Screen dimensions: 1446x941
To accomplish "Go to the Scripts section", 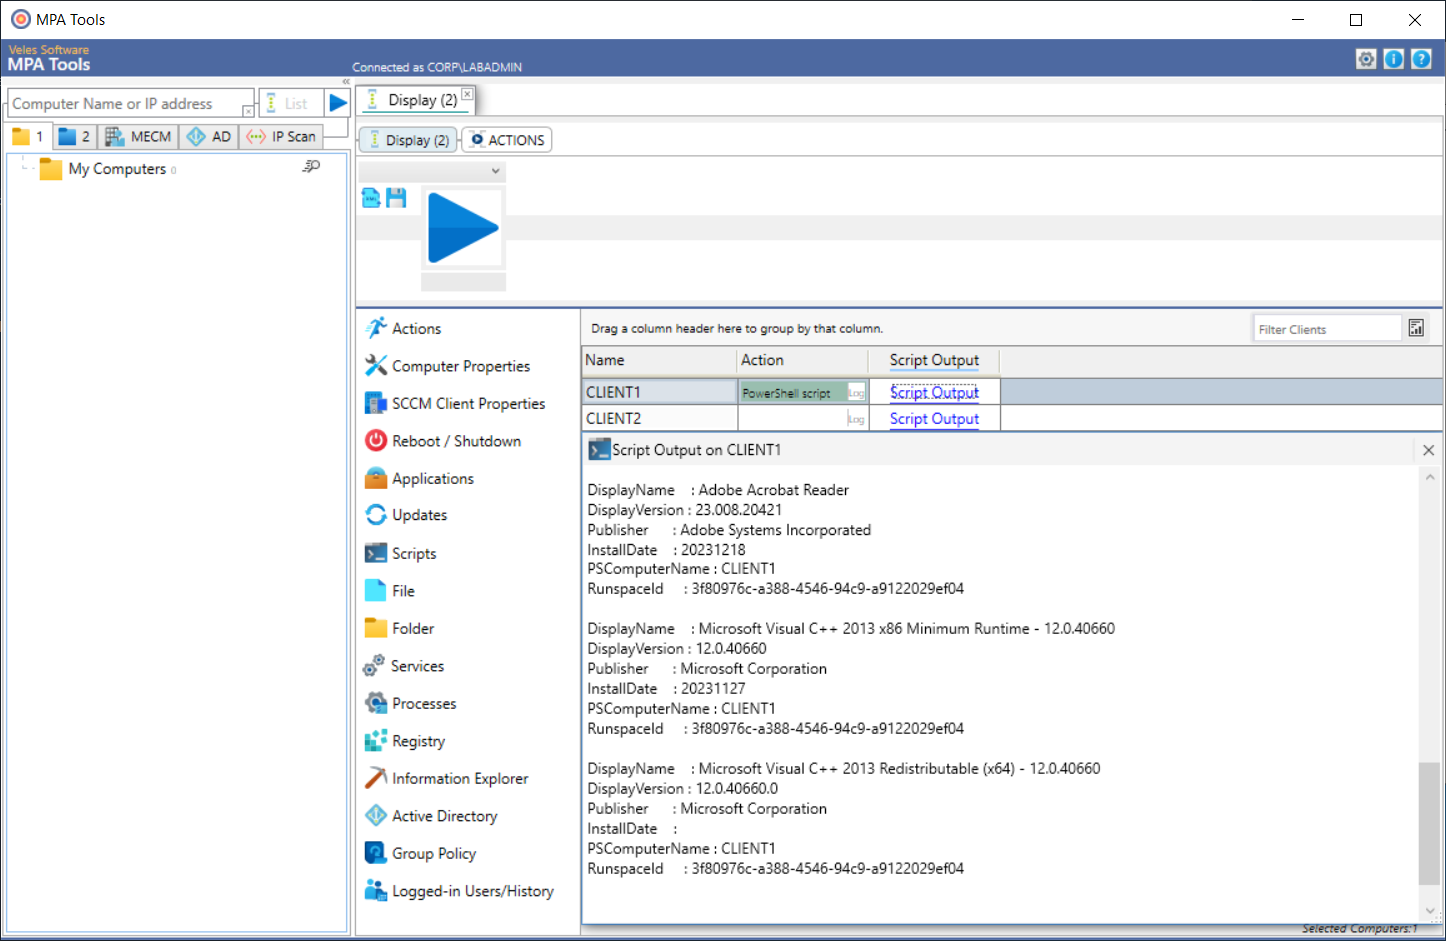I will pyautogui.click(x=401, y=553).
